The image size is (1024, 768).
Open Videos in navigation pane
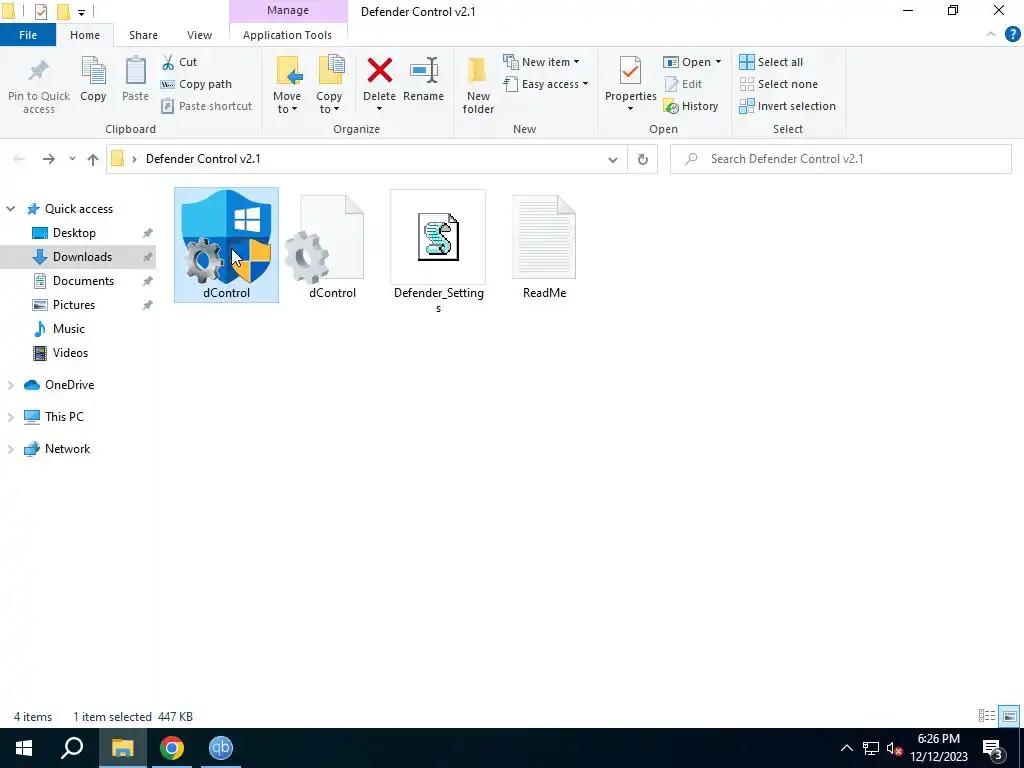[70, 353]
